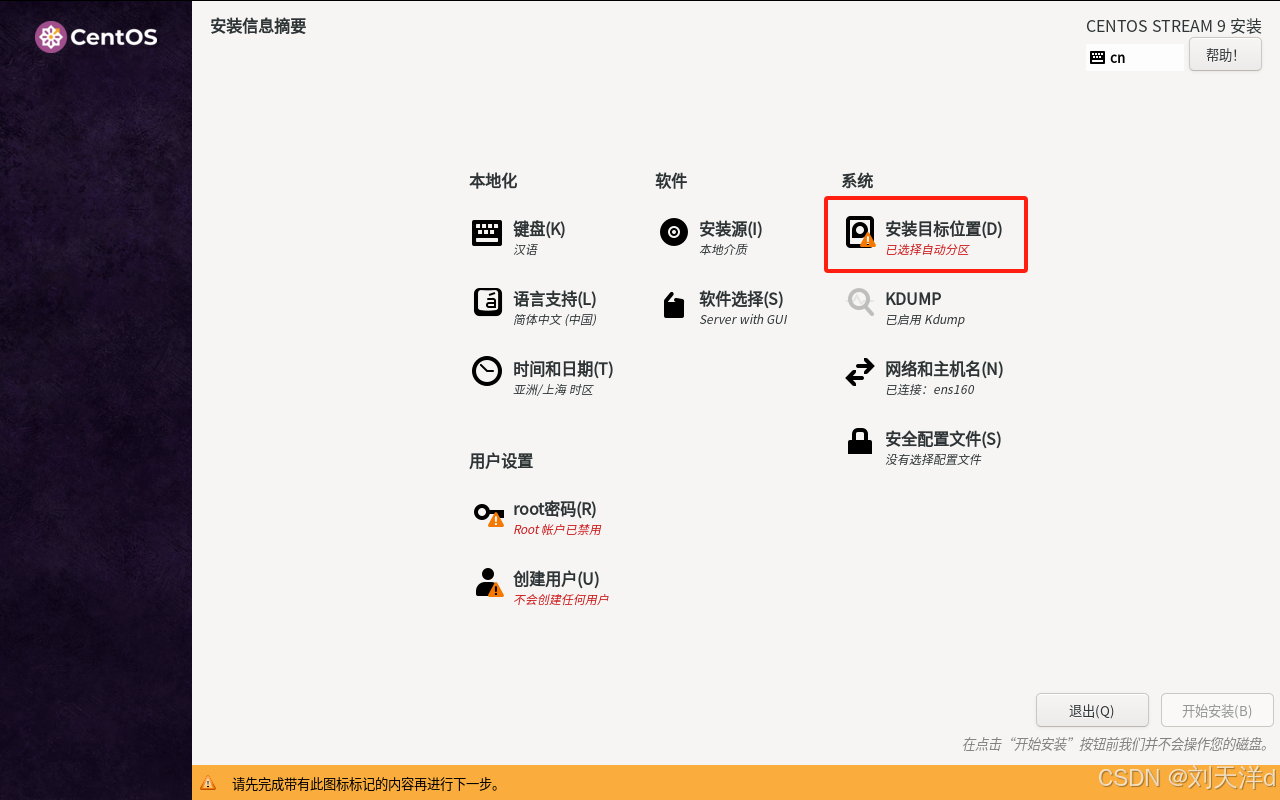Open 键盘(K) keyboard settings
This screenshot has width=1280, height=800.
539,229
